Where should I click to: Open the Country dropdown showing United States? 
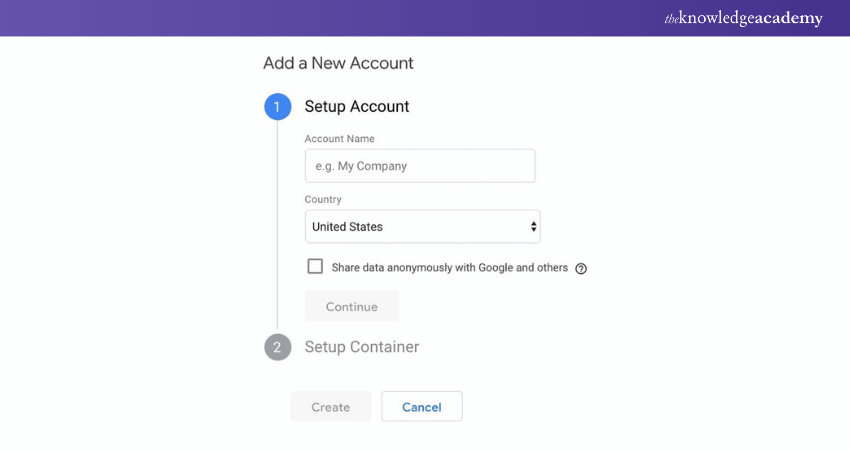pyautogui.click(x=420, y=227)
